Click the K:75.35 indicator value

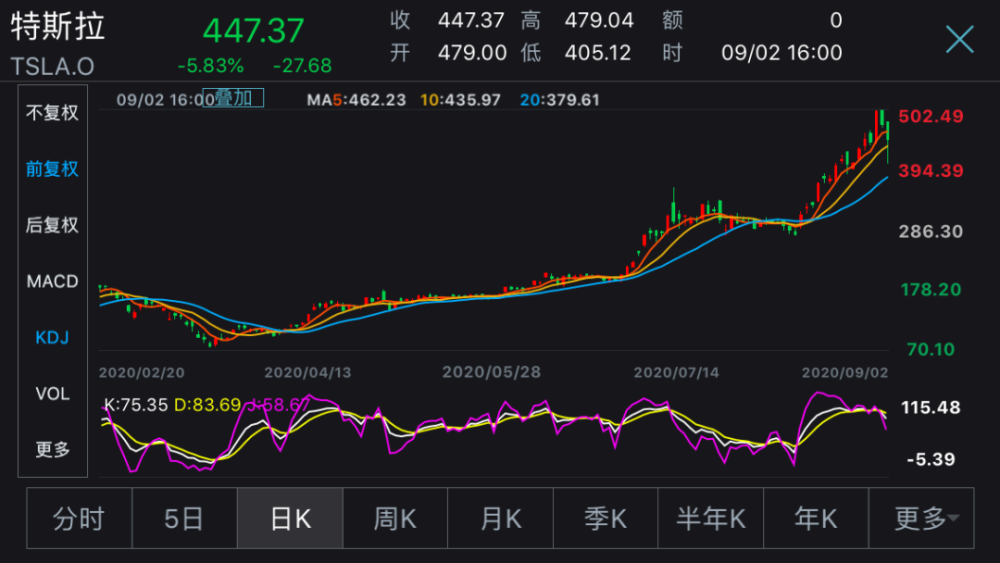click(136, 405)
